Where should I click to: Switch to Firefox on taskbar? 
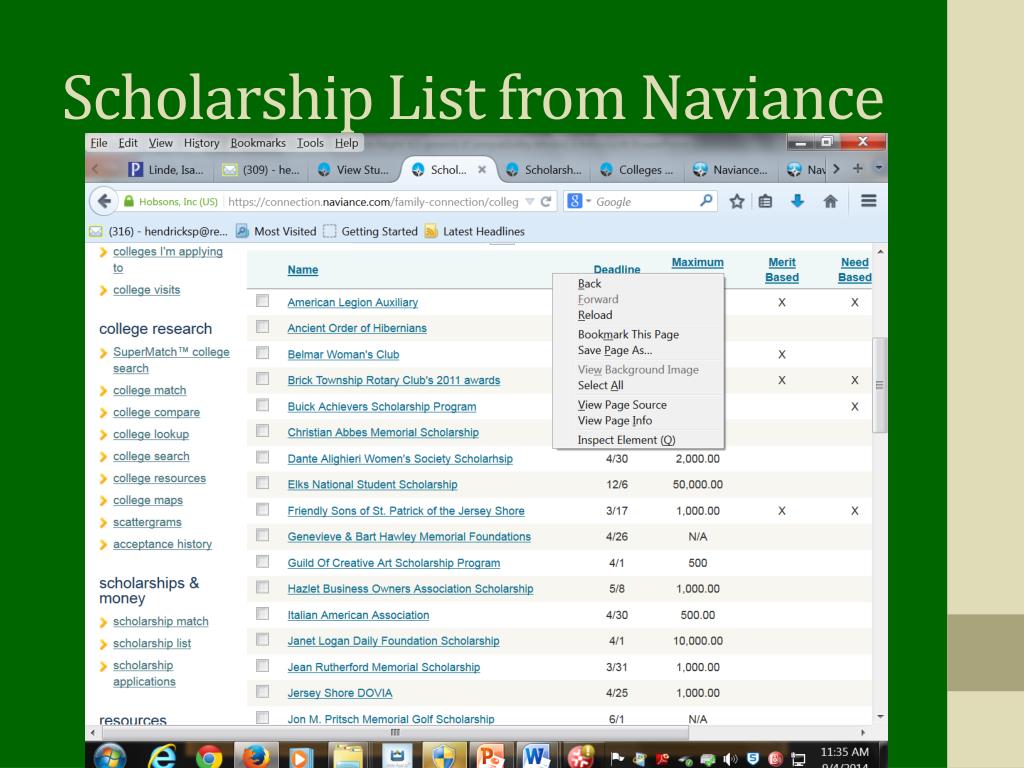pyautogui.click(x=255, y=757)
